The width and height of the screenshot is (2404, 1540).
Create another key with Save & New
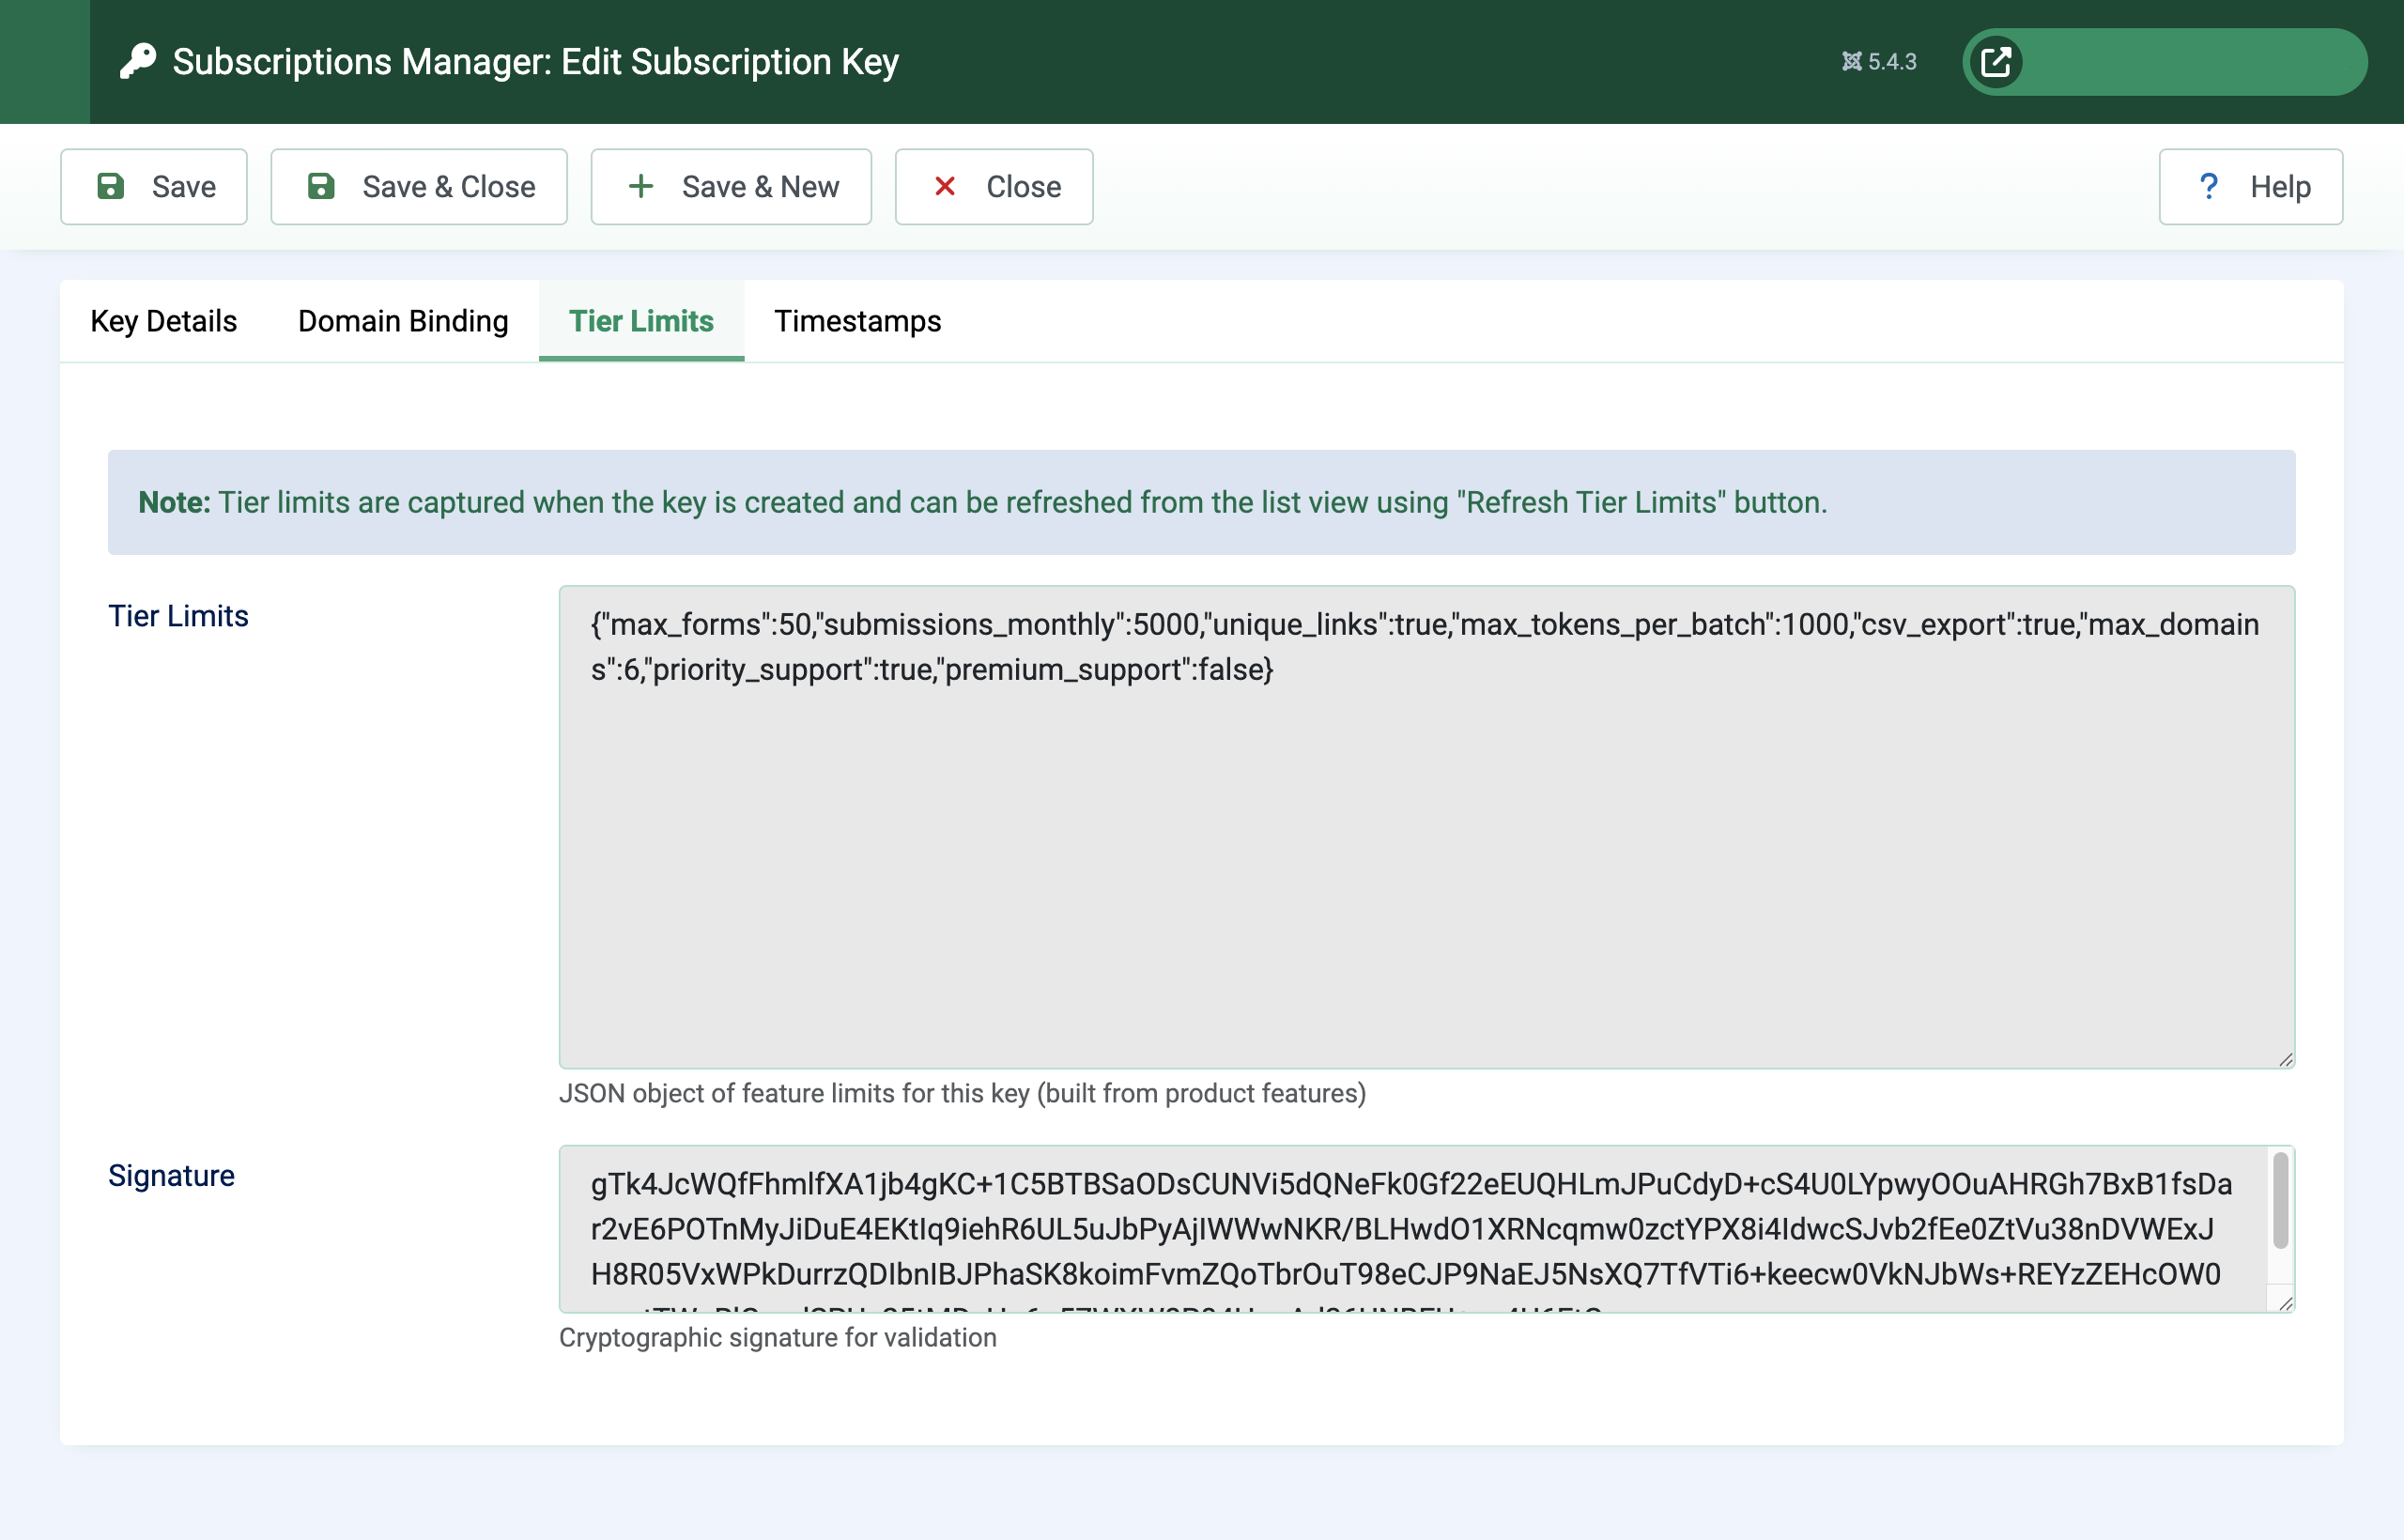pos(731,186)
